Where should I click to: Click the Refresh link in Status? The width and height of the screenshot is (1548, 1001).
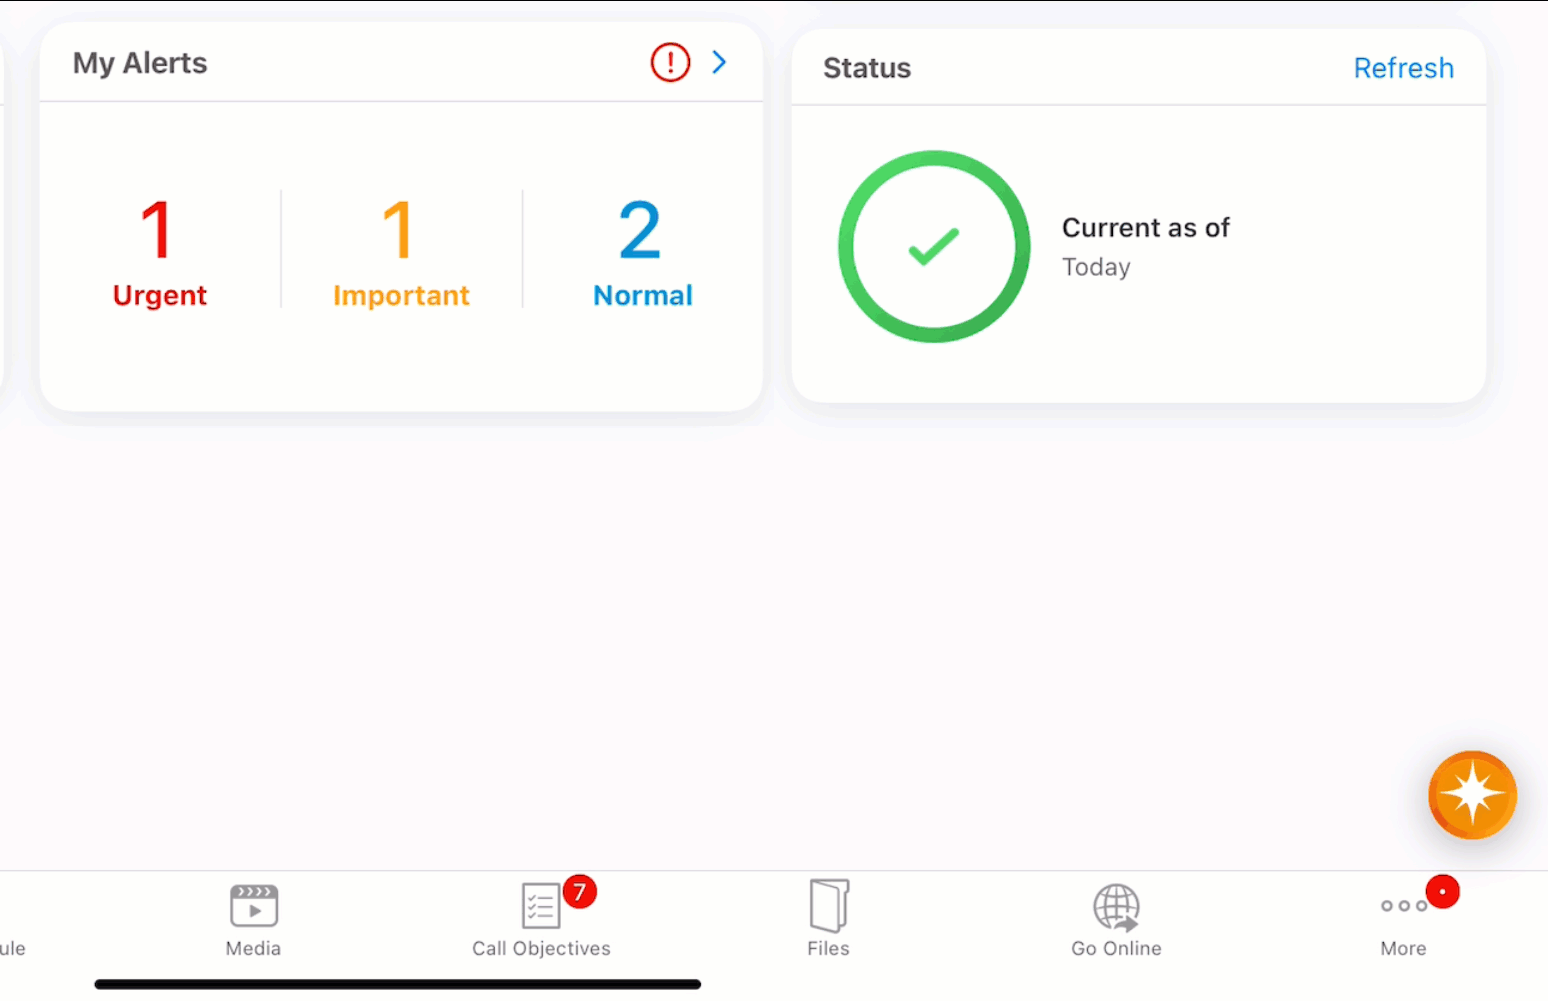click(1402, 68)
